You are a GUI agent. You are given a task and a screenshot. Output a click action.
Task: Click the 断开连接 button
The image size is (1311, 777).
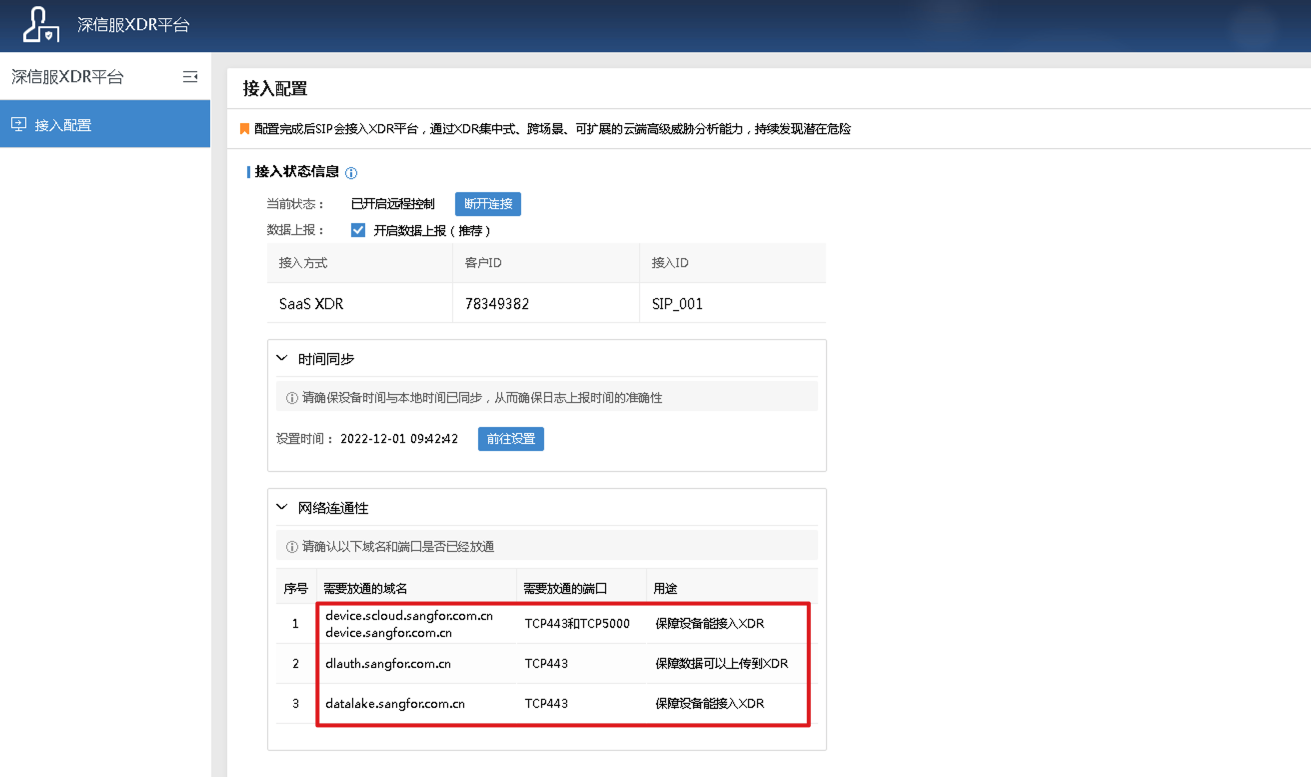(x=488, y=203)
